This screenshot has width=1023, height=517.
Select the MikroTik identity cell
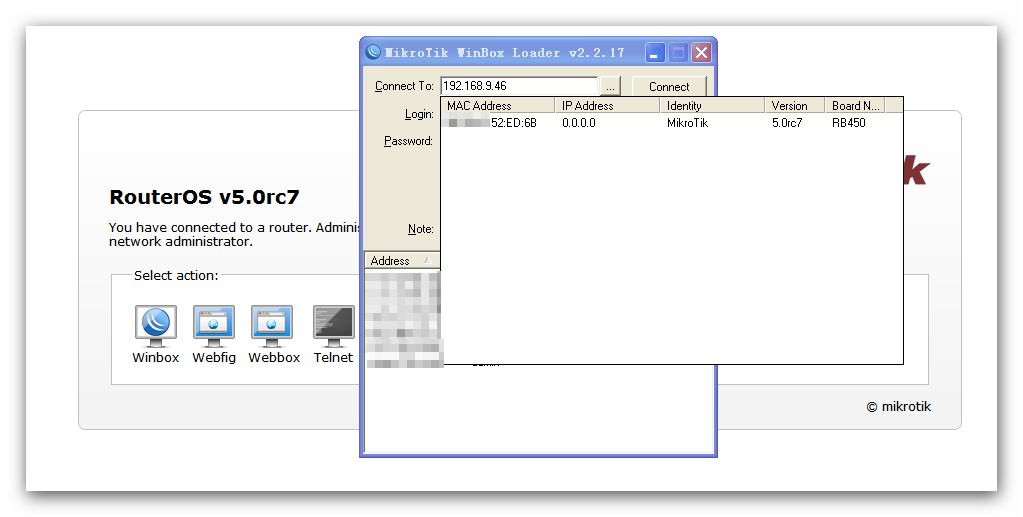[x=687, y=123]
